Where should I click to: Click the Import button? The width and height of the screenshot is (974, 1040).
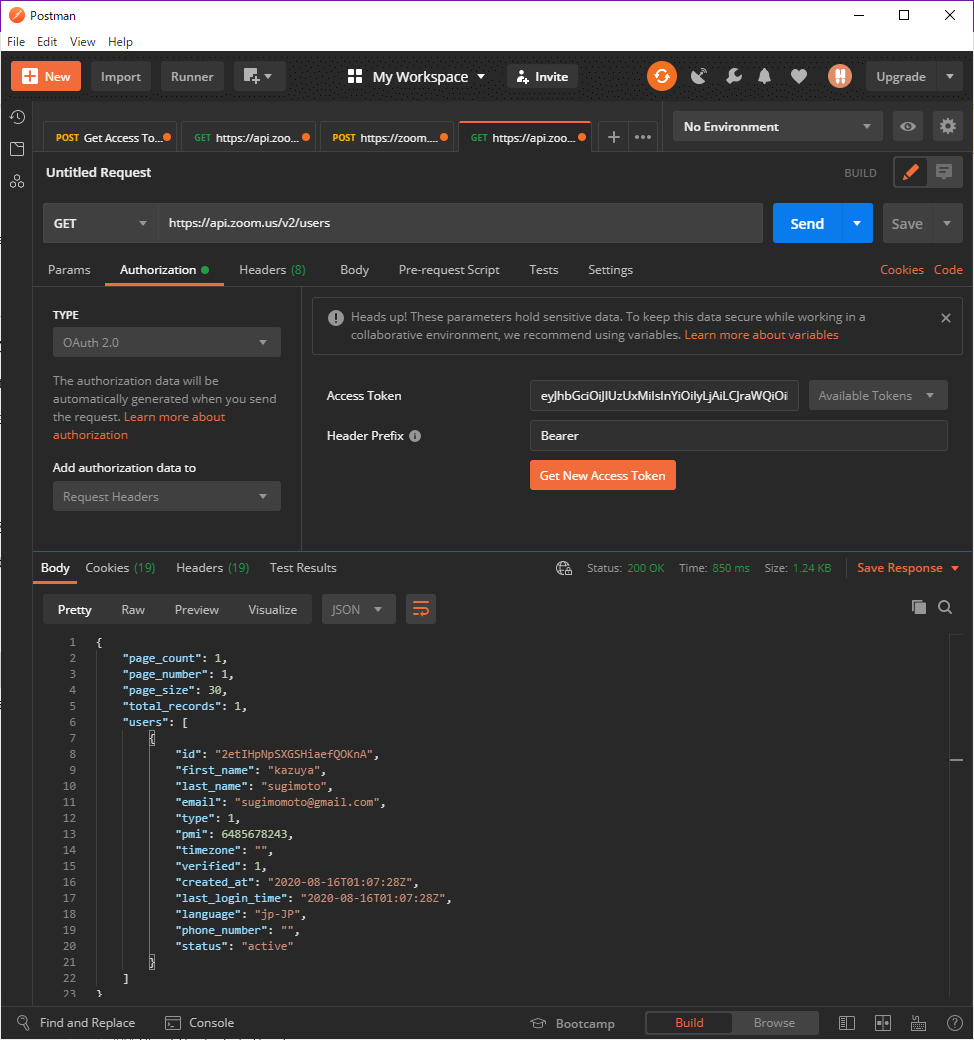tap(121, 76)
